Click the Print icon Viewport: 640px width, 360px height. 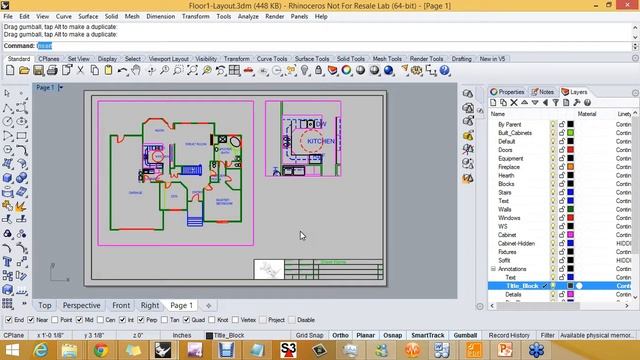click(x=52, y=70)
